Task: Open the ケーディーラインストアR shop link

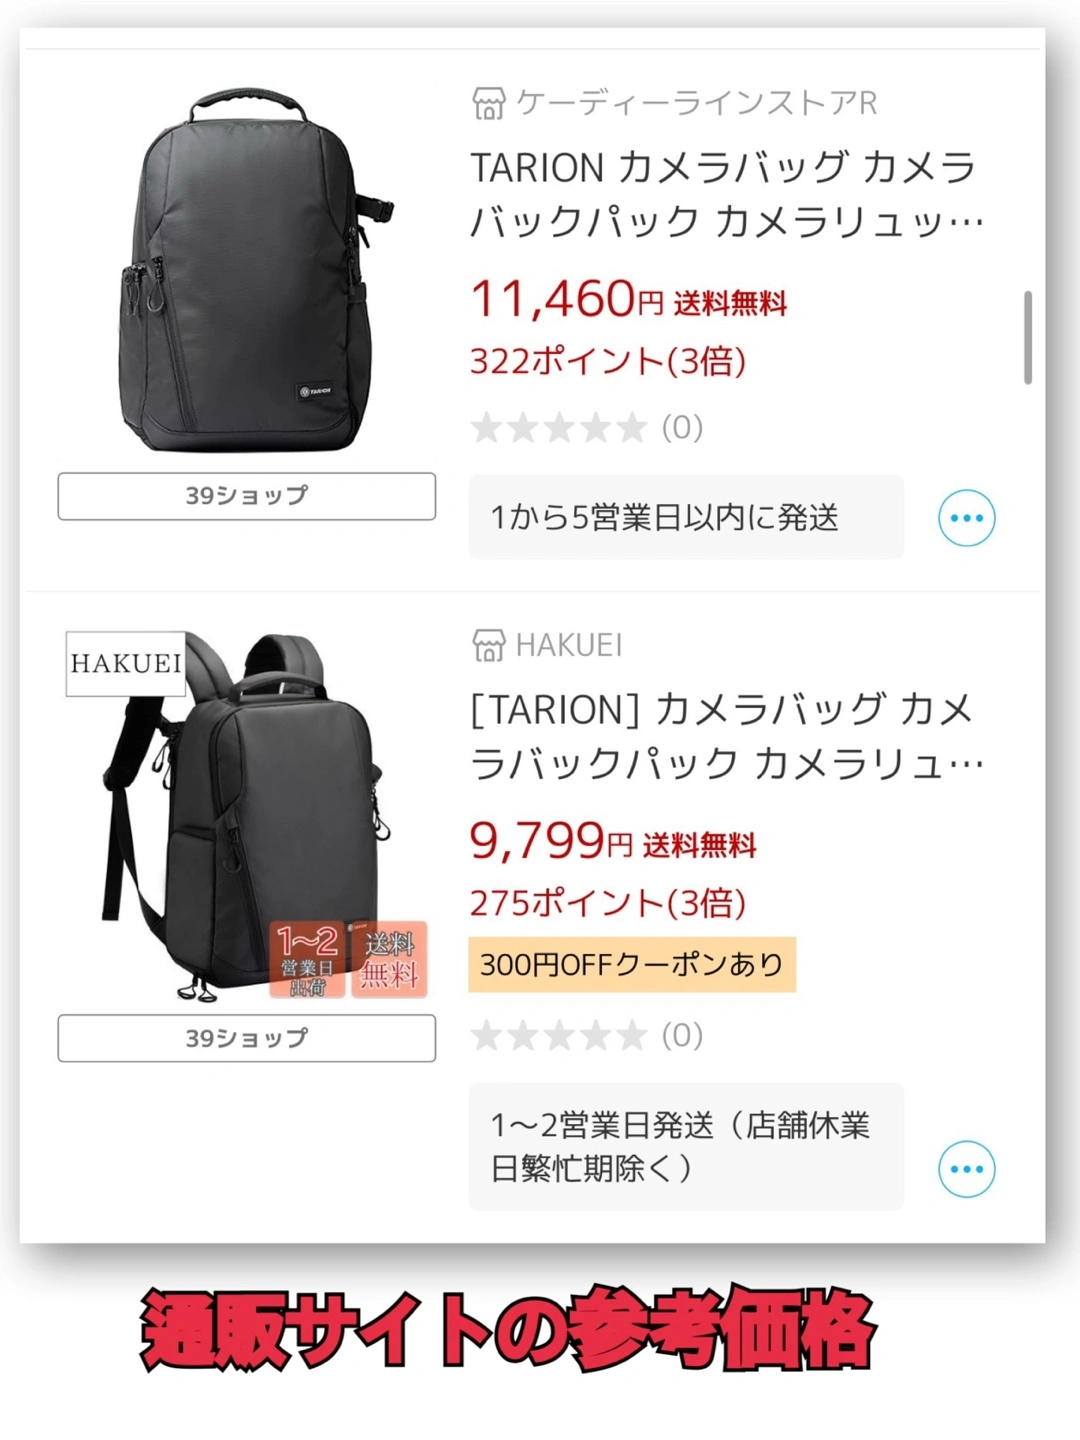Action: click(697, 103)
